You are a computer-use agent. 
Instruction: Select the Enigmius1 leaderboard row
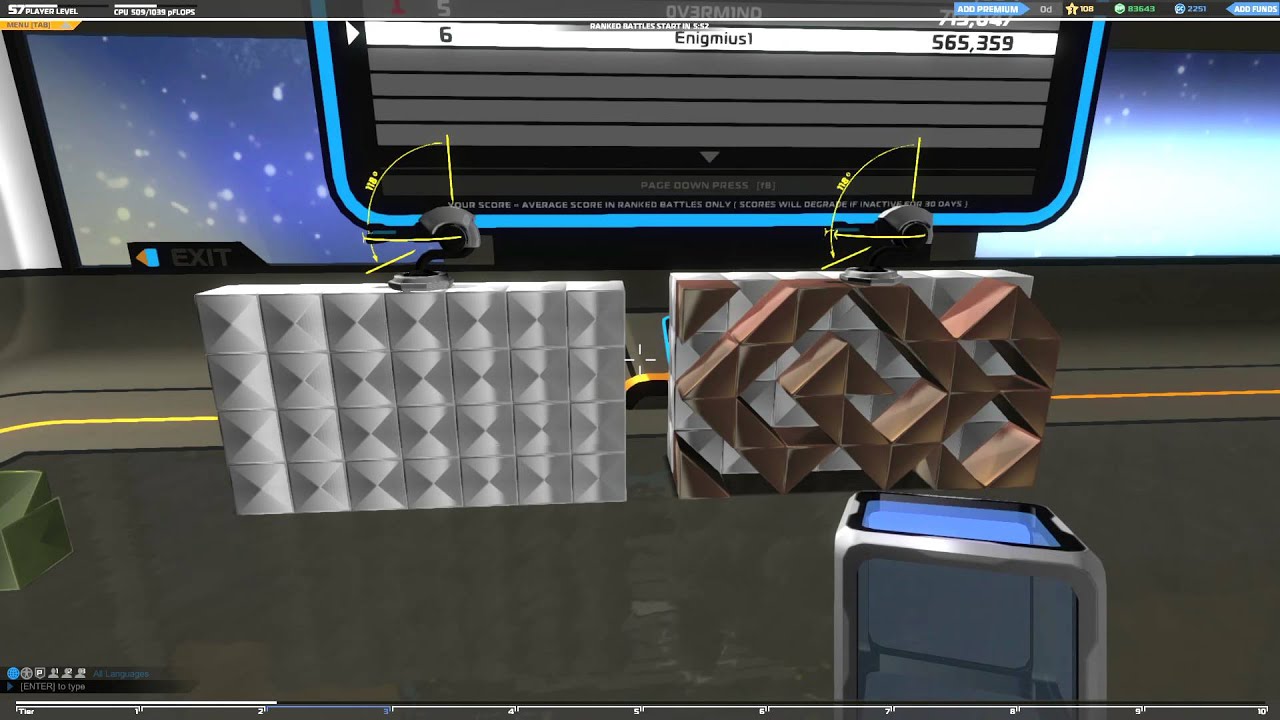710,37
